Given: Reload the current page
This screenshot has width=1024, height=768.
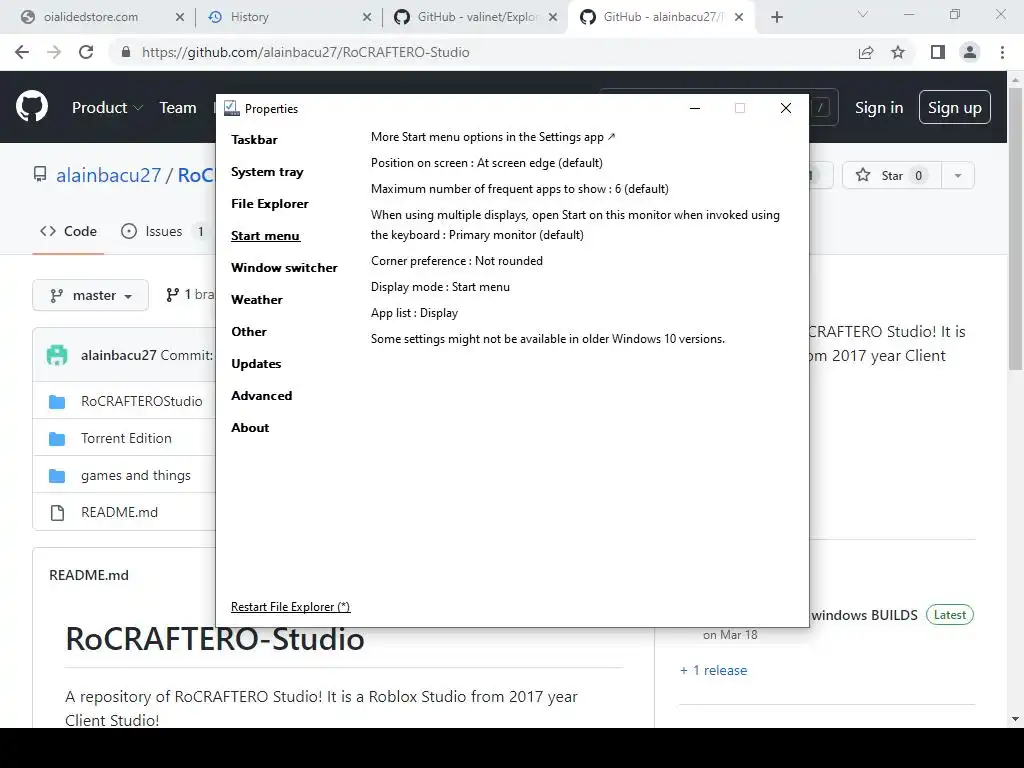Looking at the screenshot, I should 86,52.
